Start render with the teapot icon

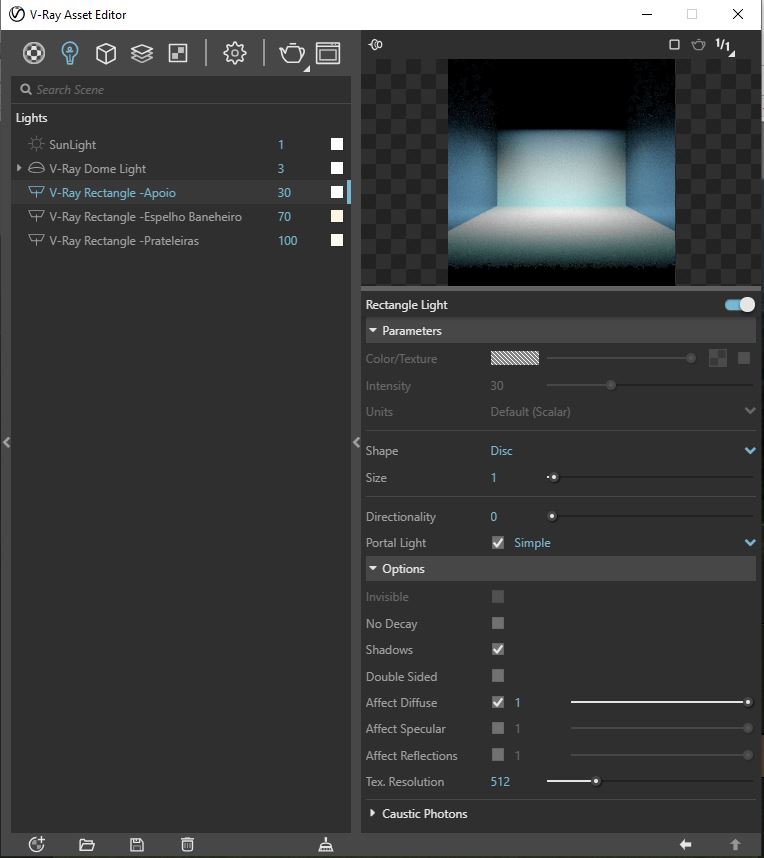[x=291, y=53]
